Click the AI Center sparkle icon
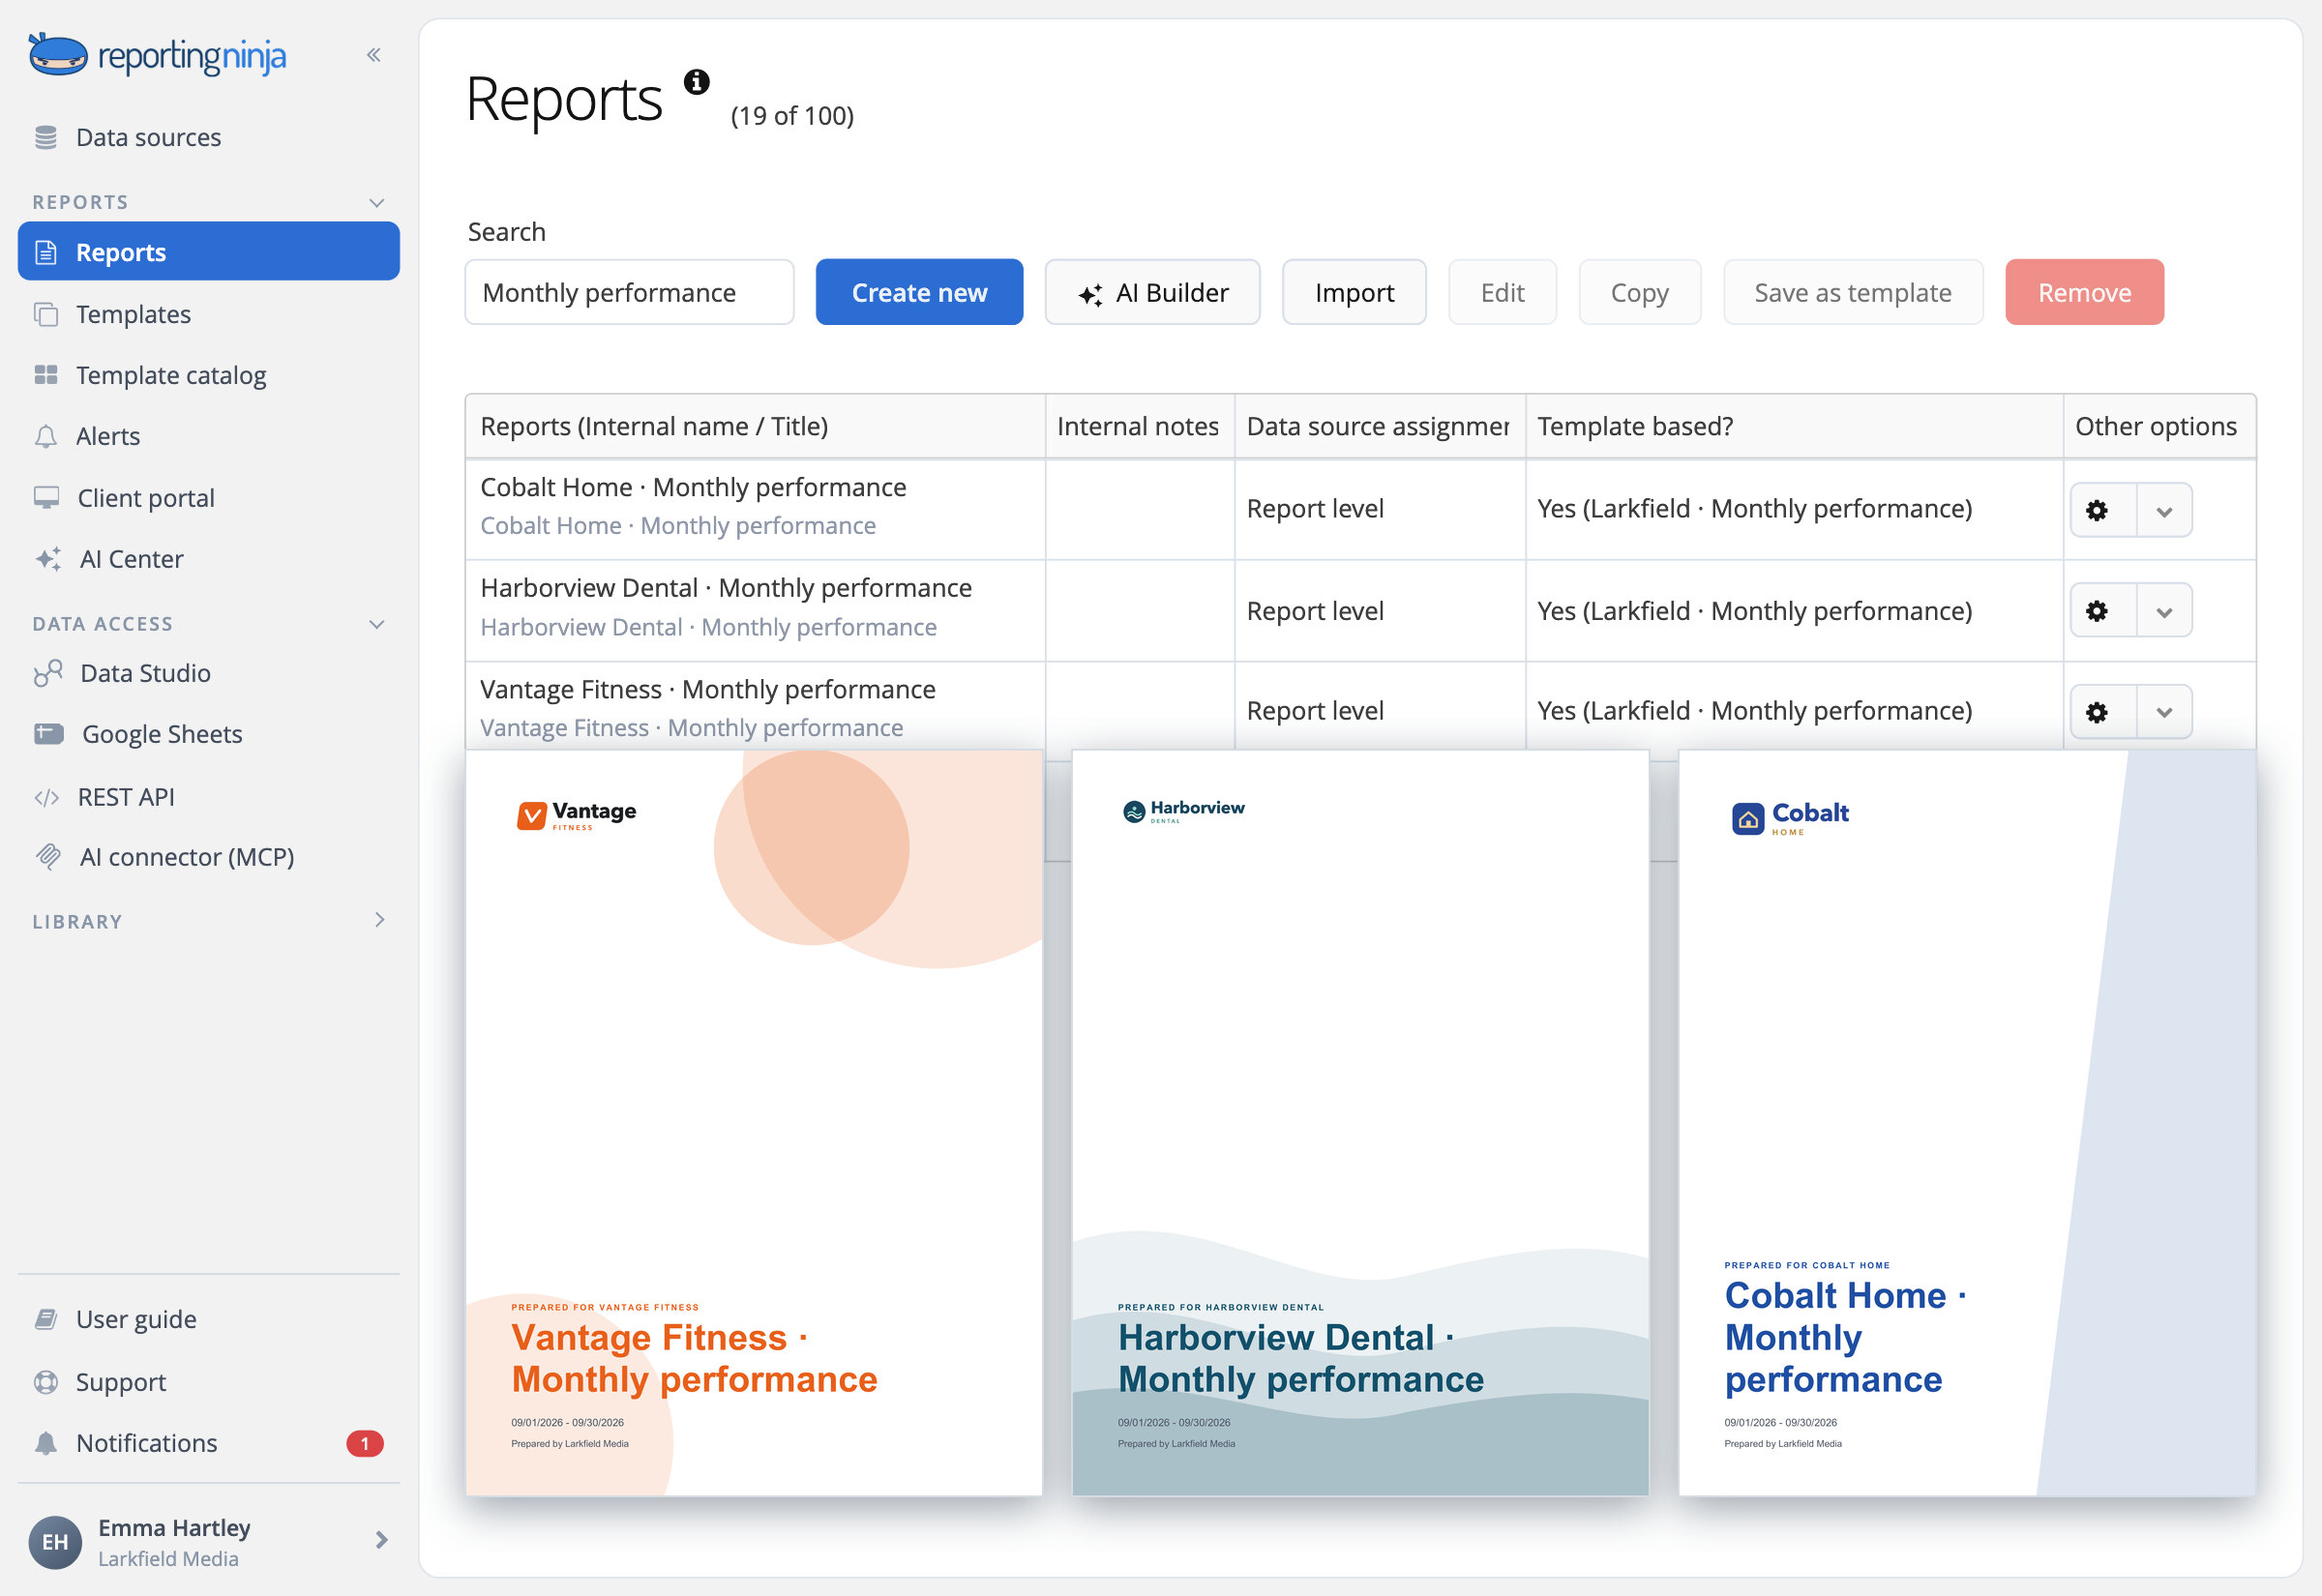Viewport: 2322px width, 1596px height. [x=47, y=559]
